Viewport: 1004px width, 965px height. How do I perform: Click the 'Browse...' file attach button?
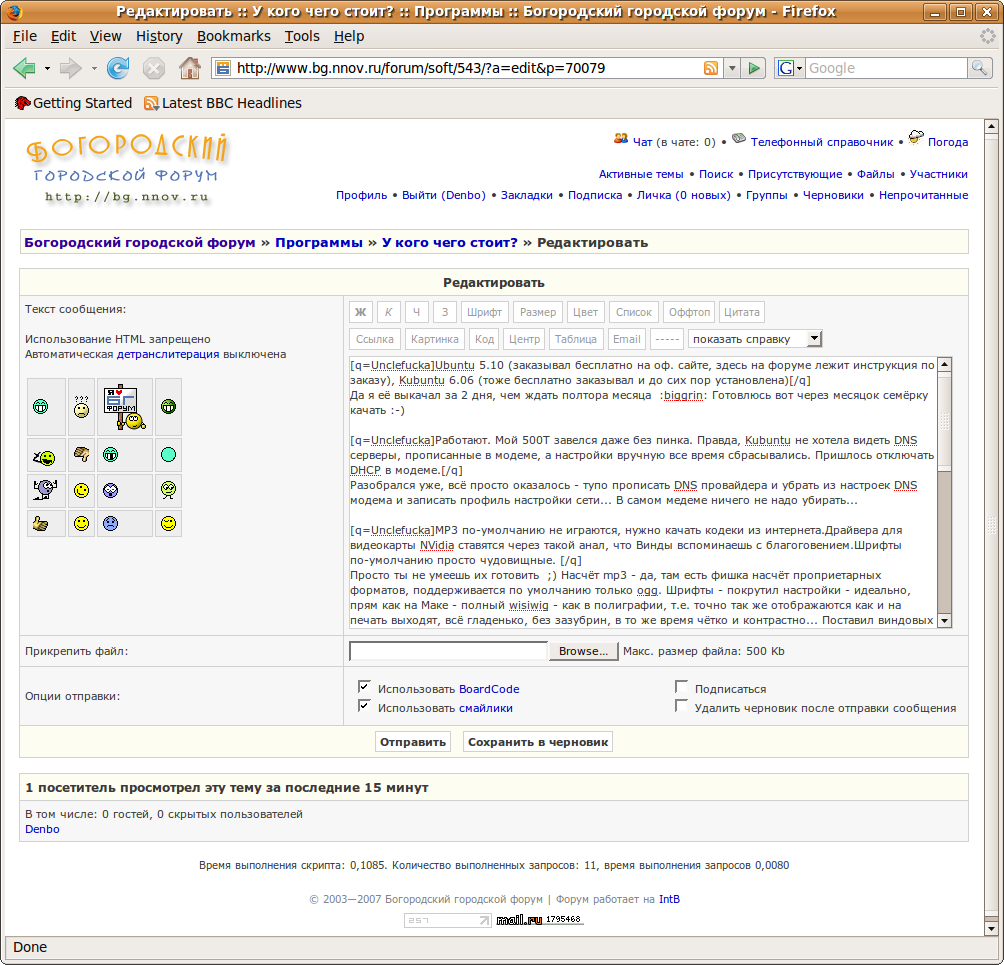[x=583, y=651]
